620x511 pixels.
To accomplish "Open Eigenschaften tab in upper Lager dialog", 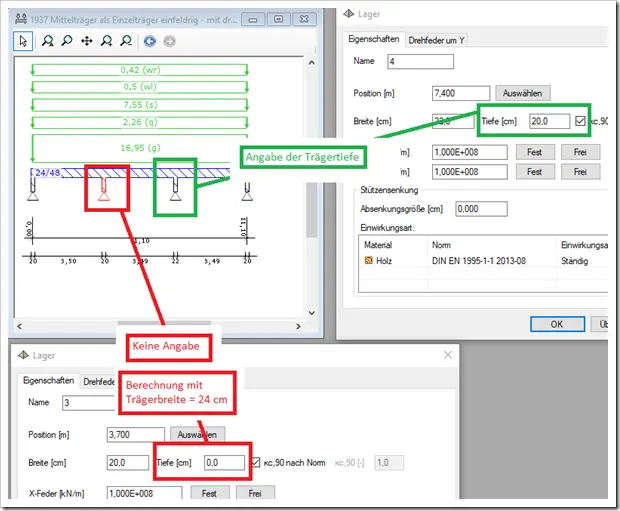I will pos(374,39).
